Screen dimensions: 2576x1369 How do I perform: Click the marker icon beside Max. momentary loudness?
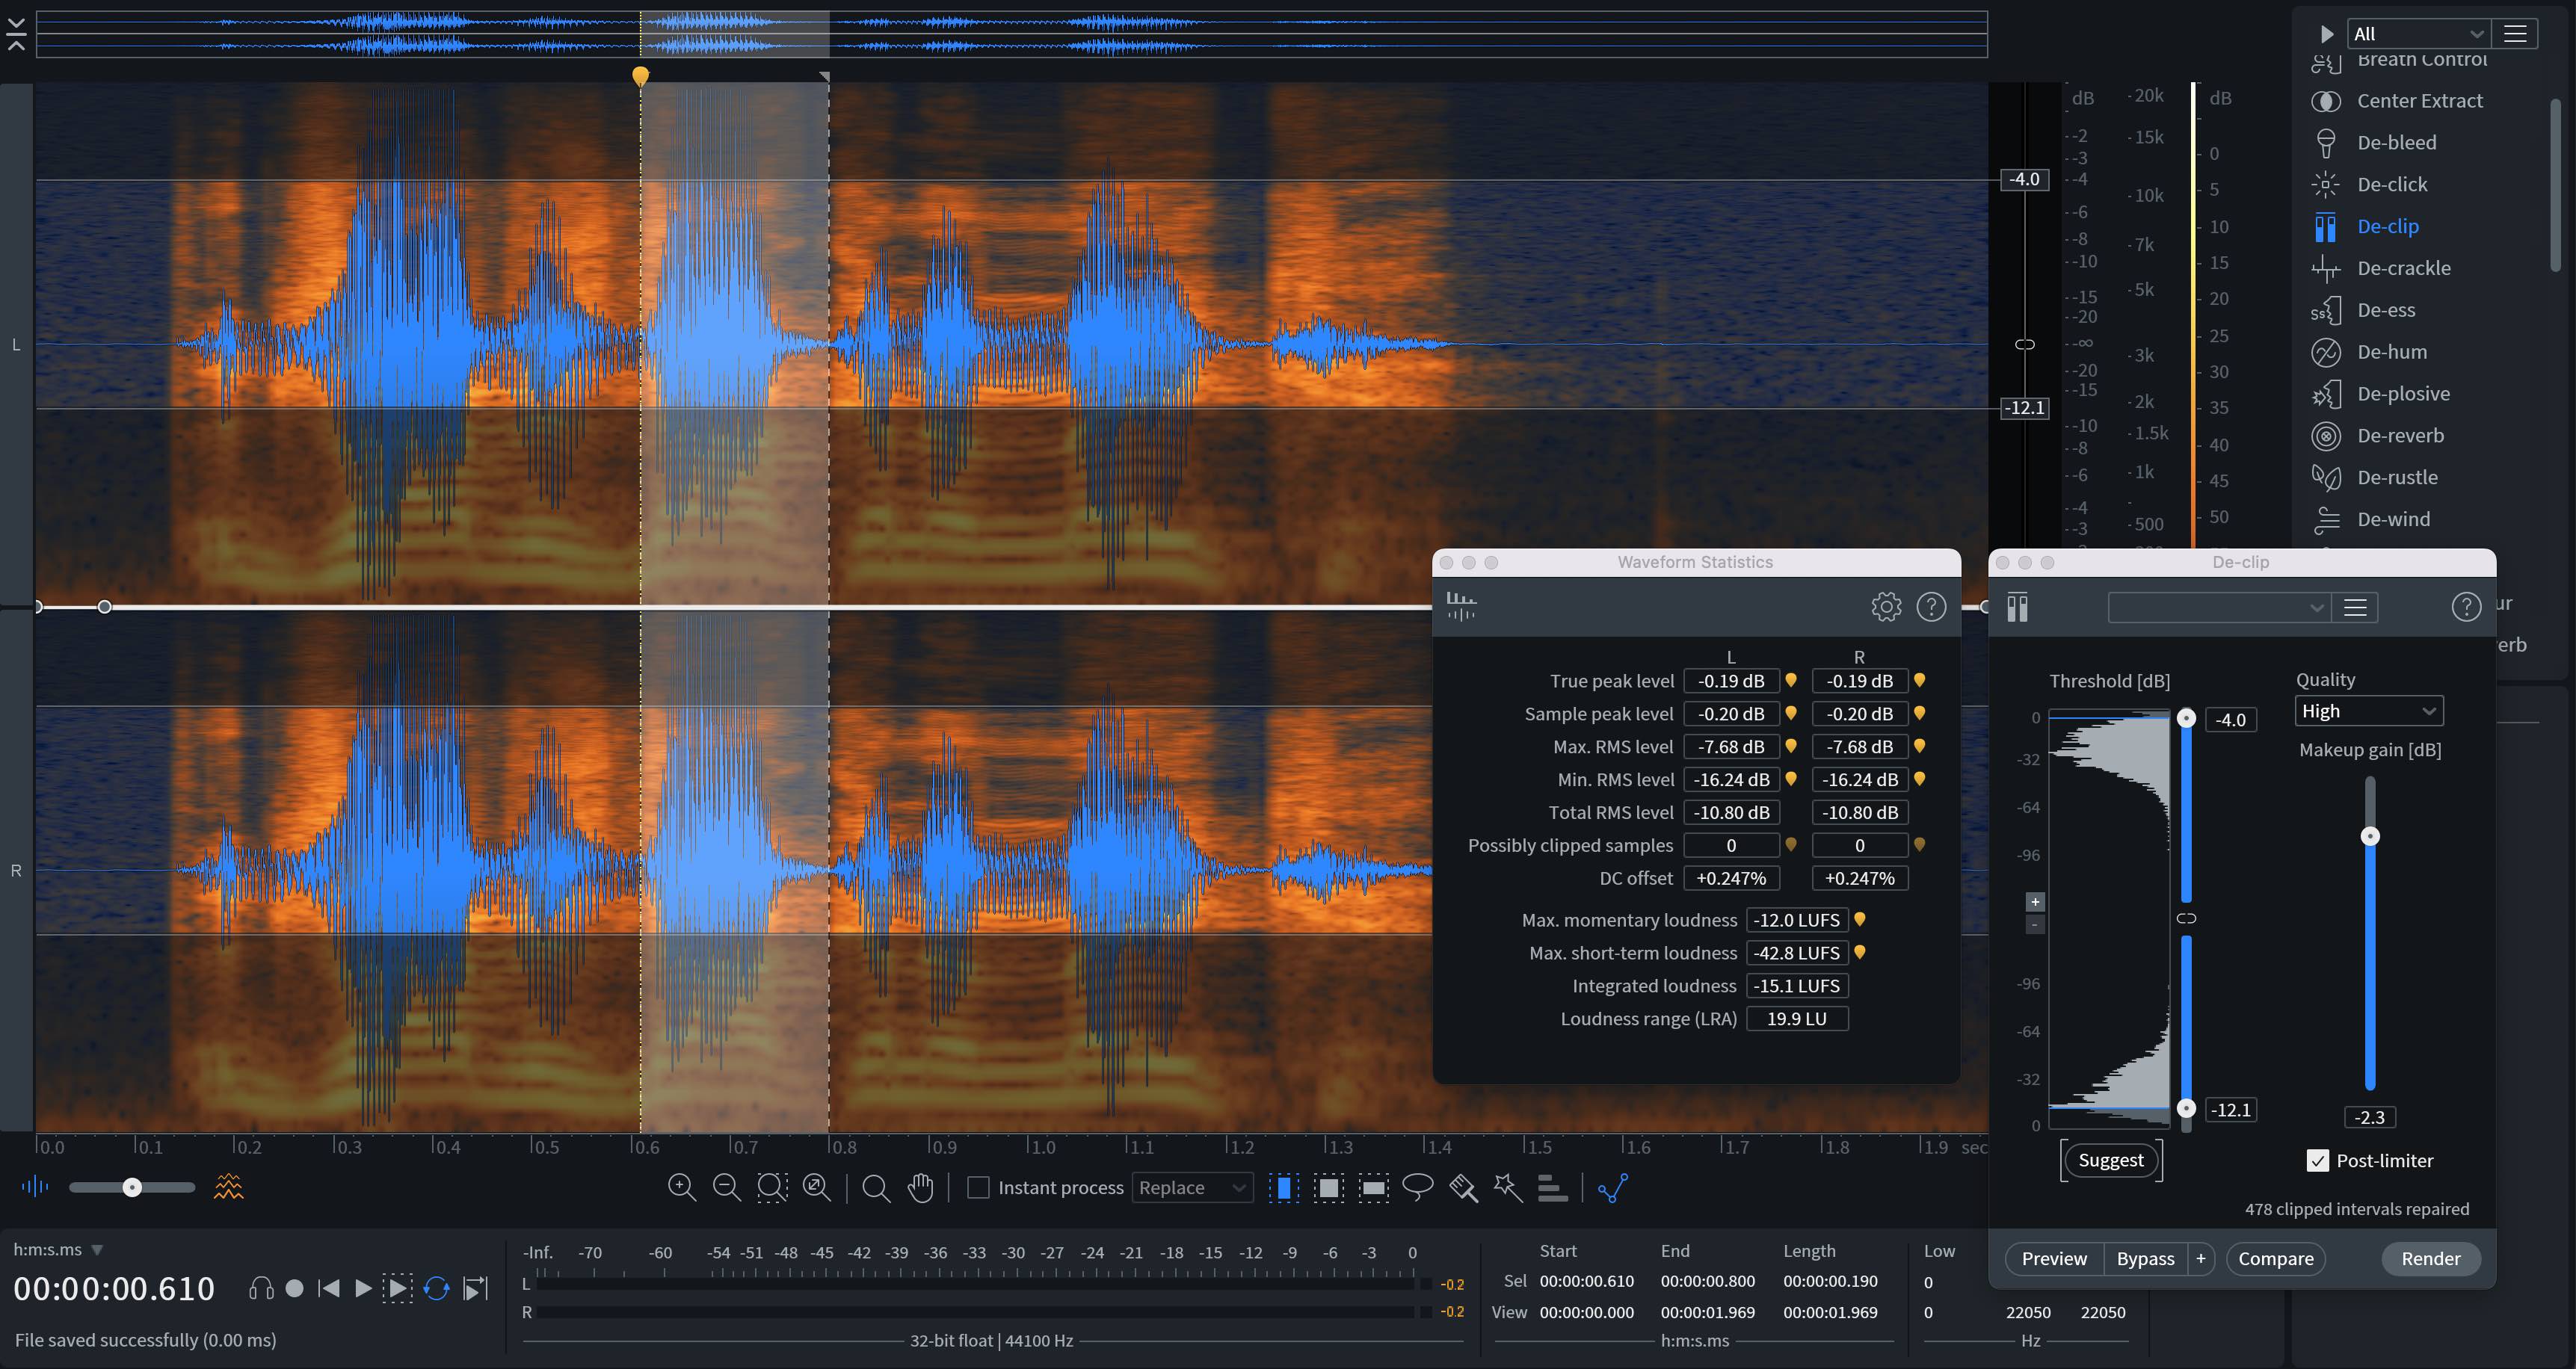click(x=1859, y=919)
